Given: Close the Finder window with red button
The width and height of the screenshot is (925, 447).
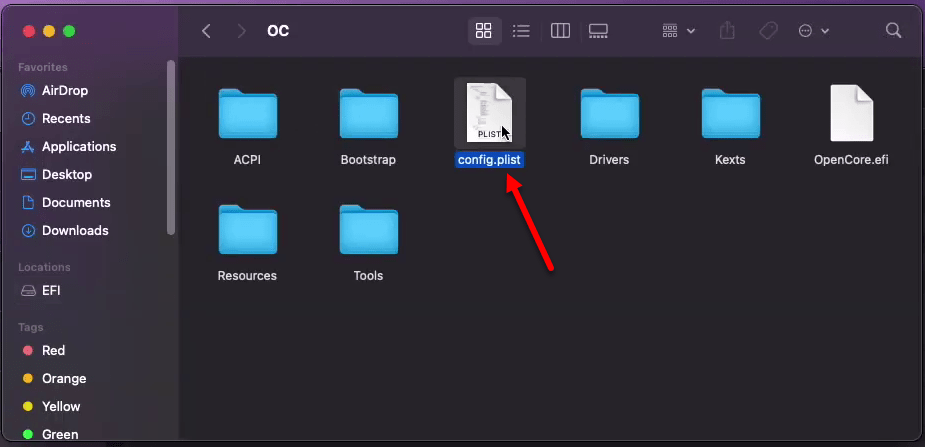Looking at the screenshot, I should pos(28,31).
